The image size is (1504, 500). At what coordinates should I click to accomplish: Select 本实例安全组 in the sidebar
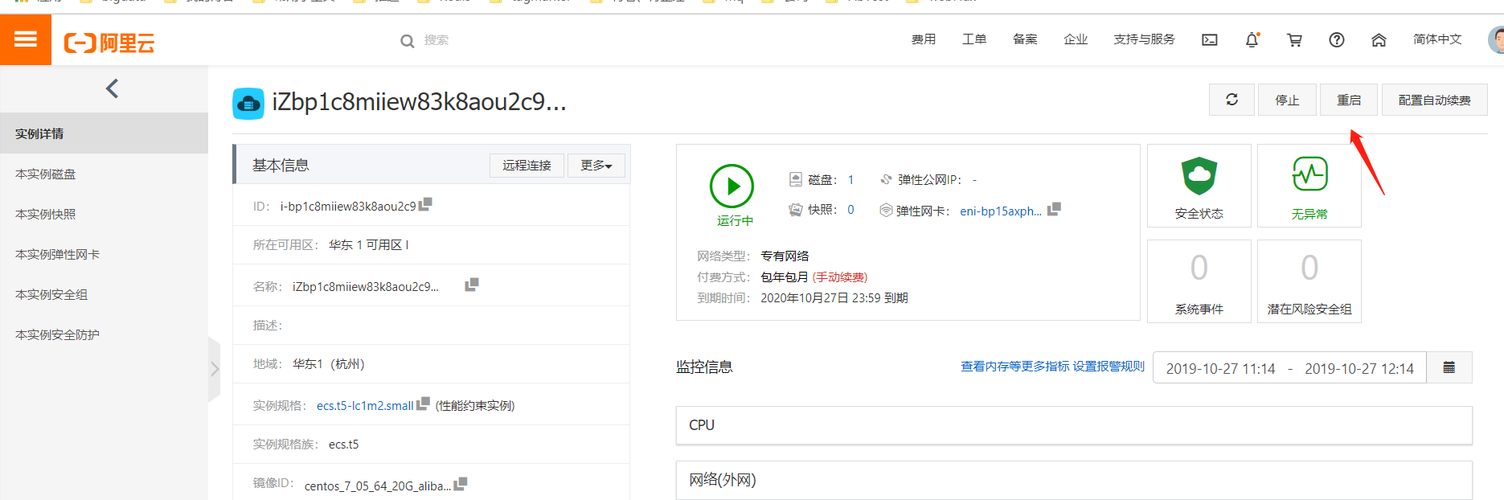click(104, 294)
